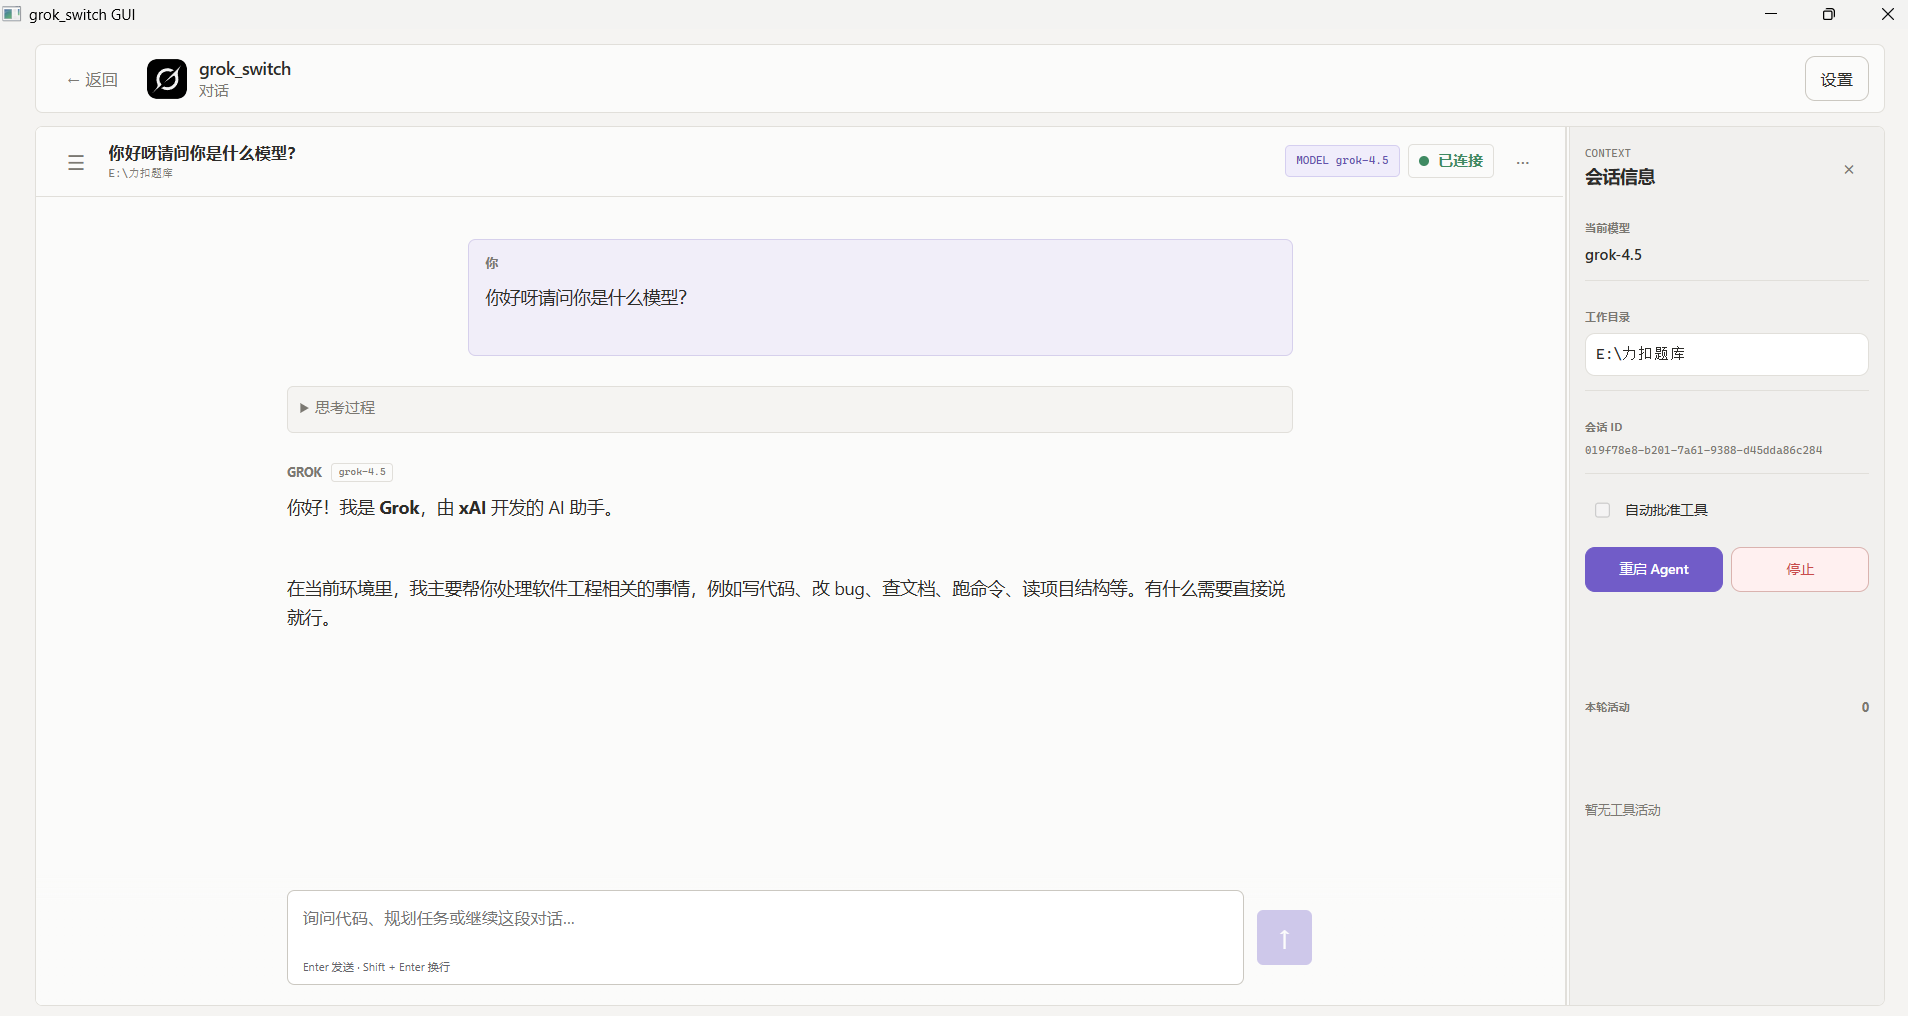Click the E:\力扣题库 path under title
The width and height of the screenshot is (1908, 1016).
pyautogui.click(x=141, y=173)
